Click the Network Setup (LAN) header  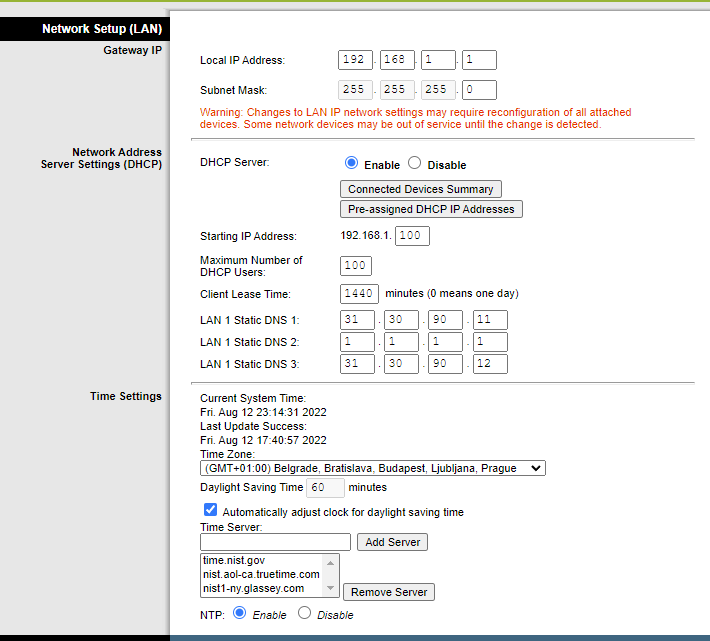click(x=102, y=29)
